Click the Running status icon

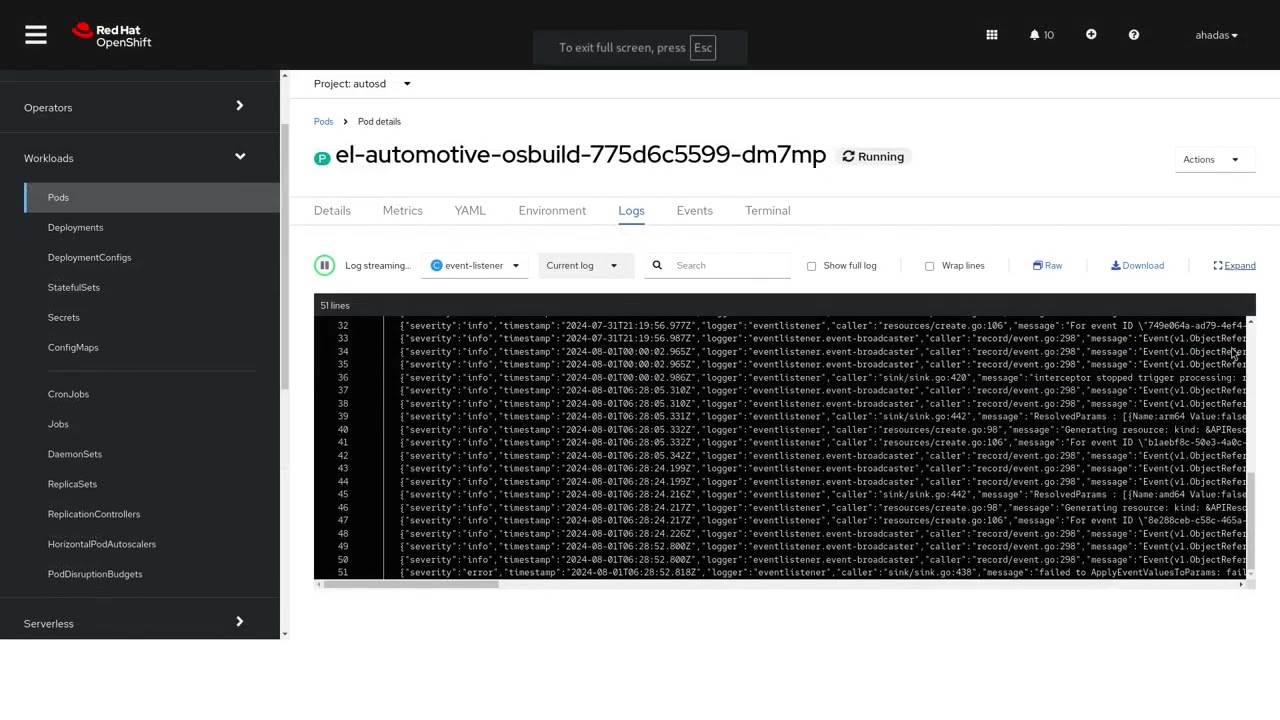[x=848, y=157]
